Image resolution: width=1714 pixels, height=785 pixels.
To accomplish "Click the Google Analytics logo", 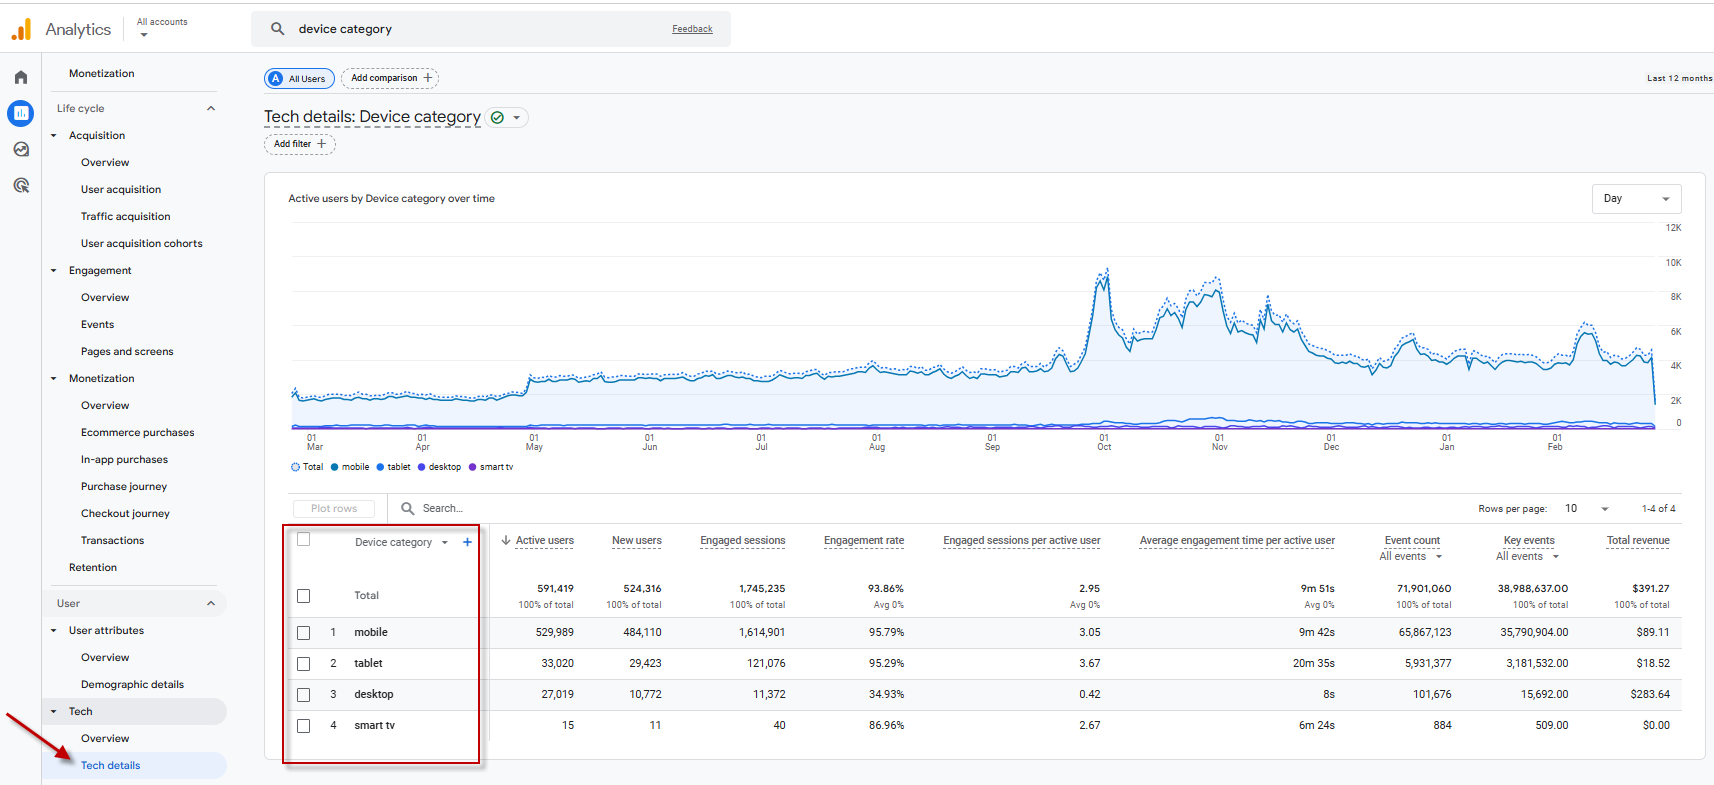I will pyautogui.click(x=21, y=29).
